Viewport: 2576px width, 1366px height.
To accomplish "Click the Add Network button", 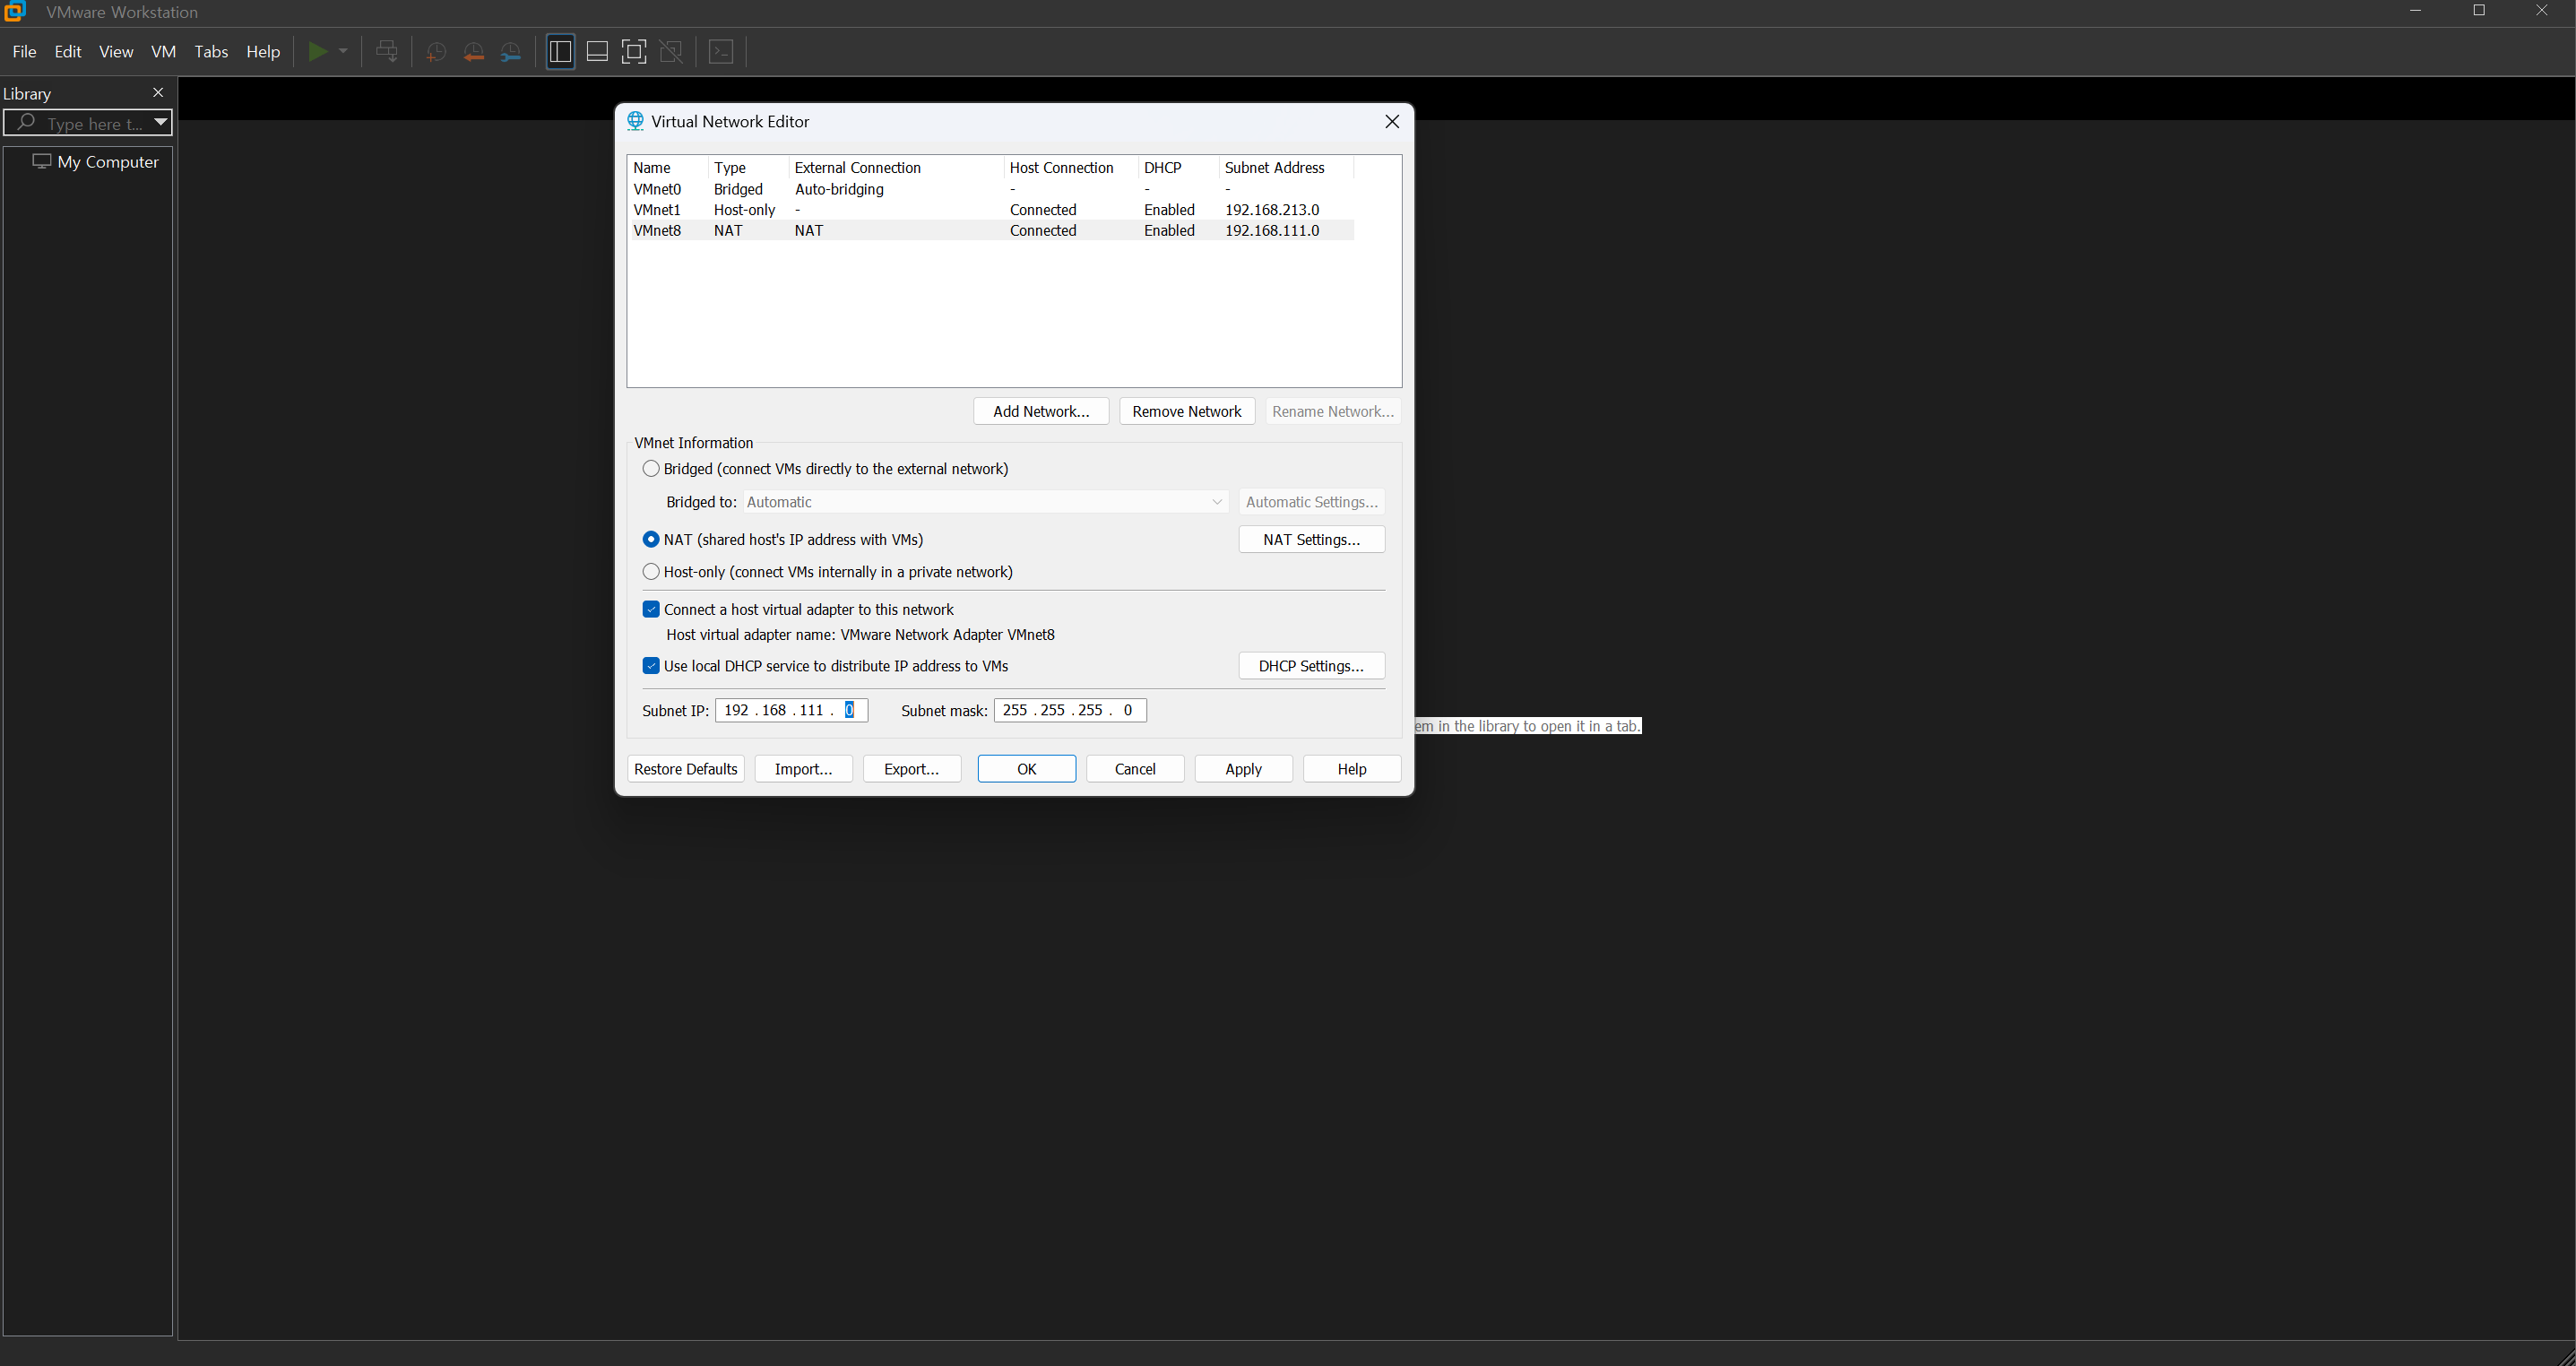I will 1040,412.
